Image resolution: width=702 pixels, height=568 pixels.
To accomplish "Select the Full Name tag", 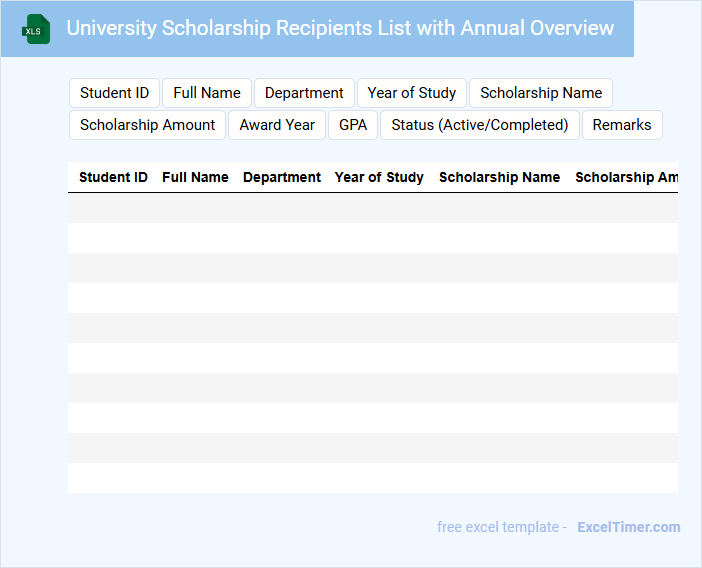I will pyautogui.click(x=207, y=93).
